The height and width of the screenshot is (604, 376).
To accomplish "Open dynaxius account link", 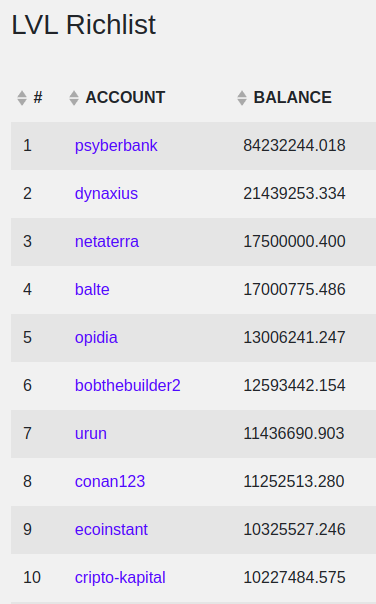I will (x=106, y=193).
